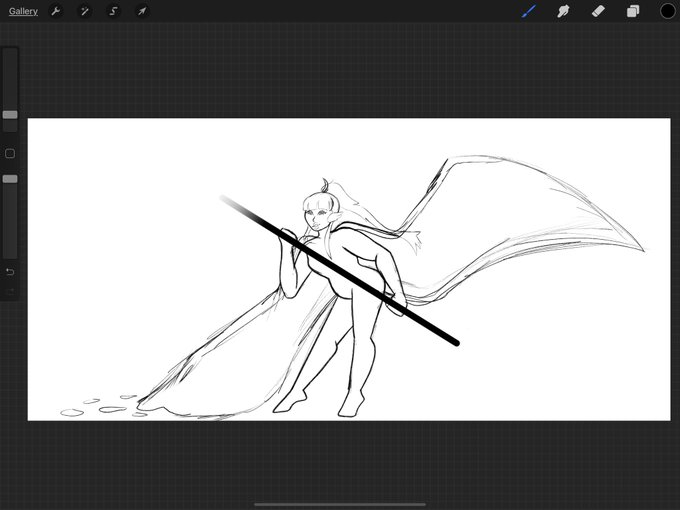Screen dimensions: 680x510
Task: Click the brush size slider handle
Action: point(10,115)
